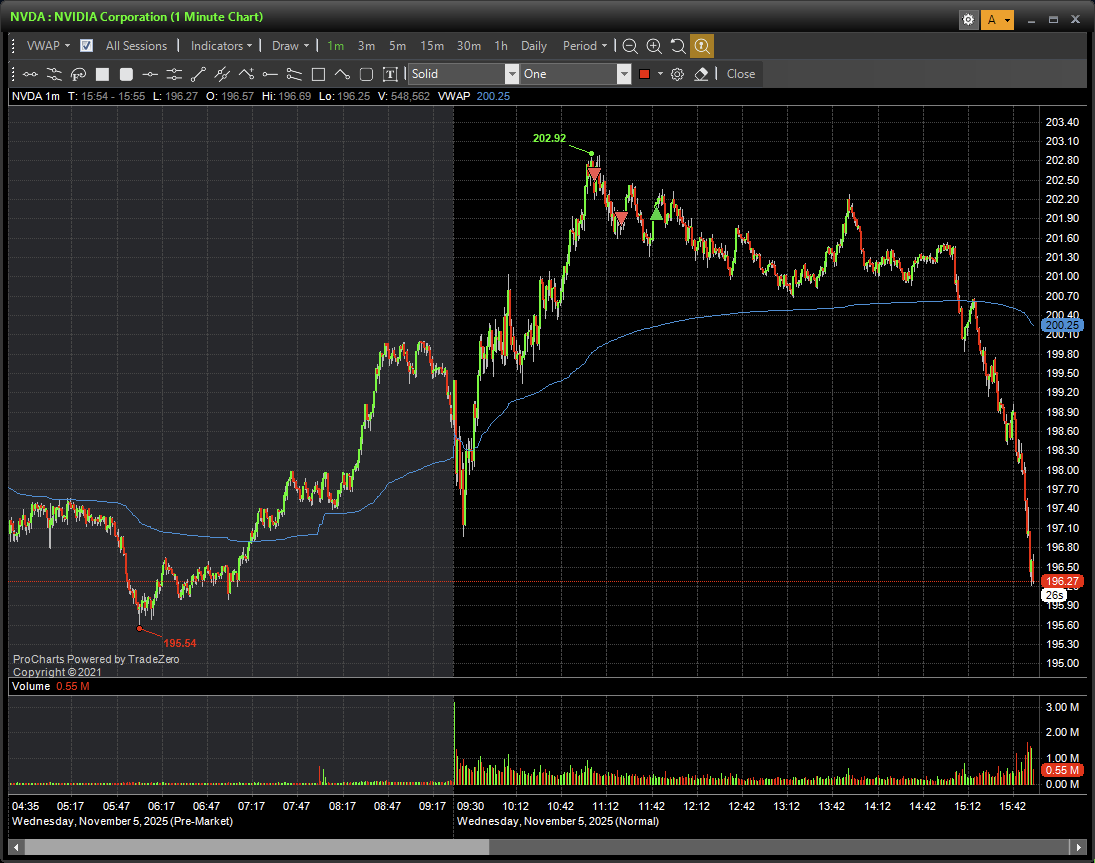Viewport: 1095px width, 863px height.
Task: Click the All Sessions label
Action: pyautogui.click(x=136, y=46)
